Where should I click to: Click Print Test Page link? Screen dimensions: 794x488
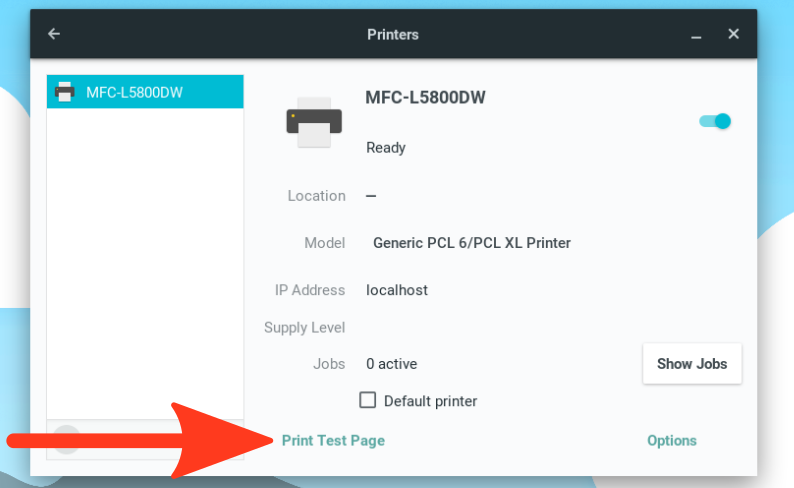coord(333,440)
